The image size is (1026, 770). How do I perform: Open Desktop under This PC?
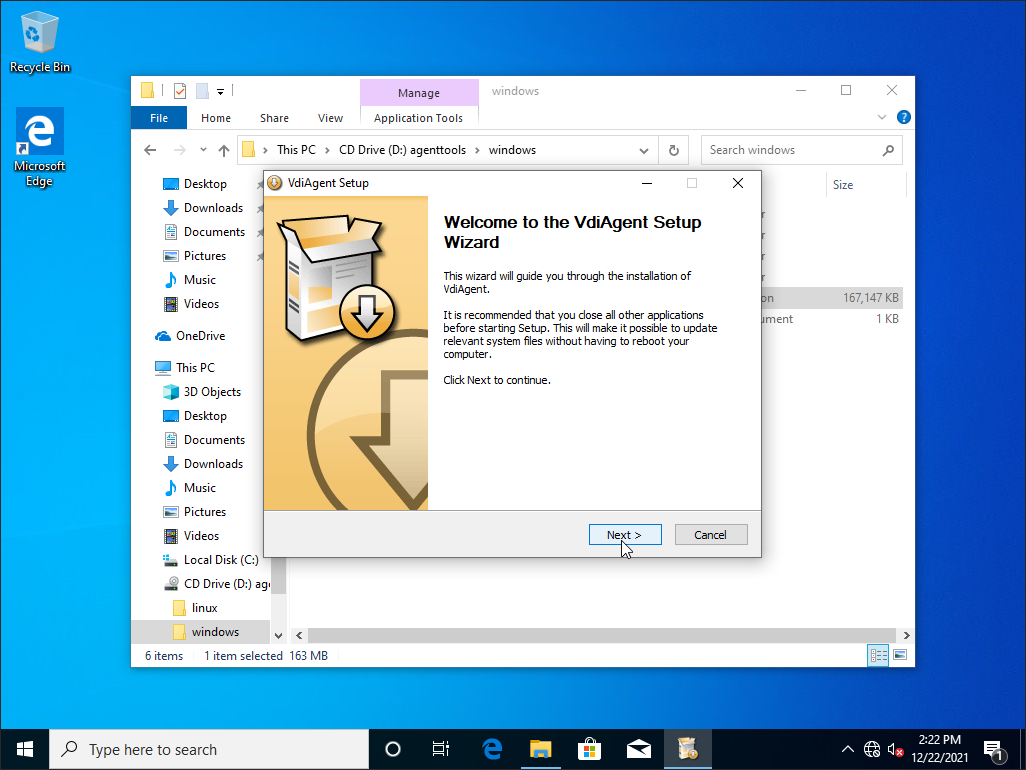205,416
